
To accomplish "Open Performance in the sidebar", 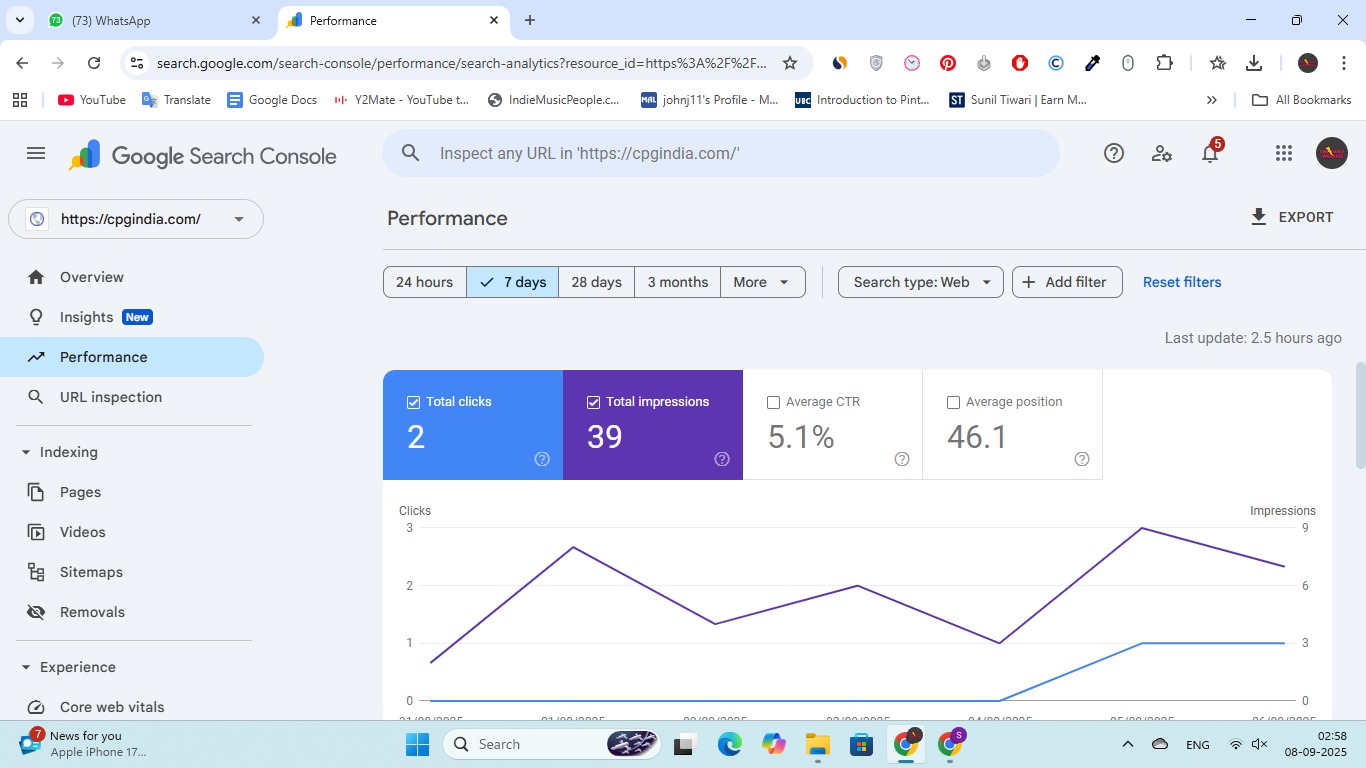I will click(x=132, y=357).
